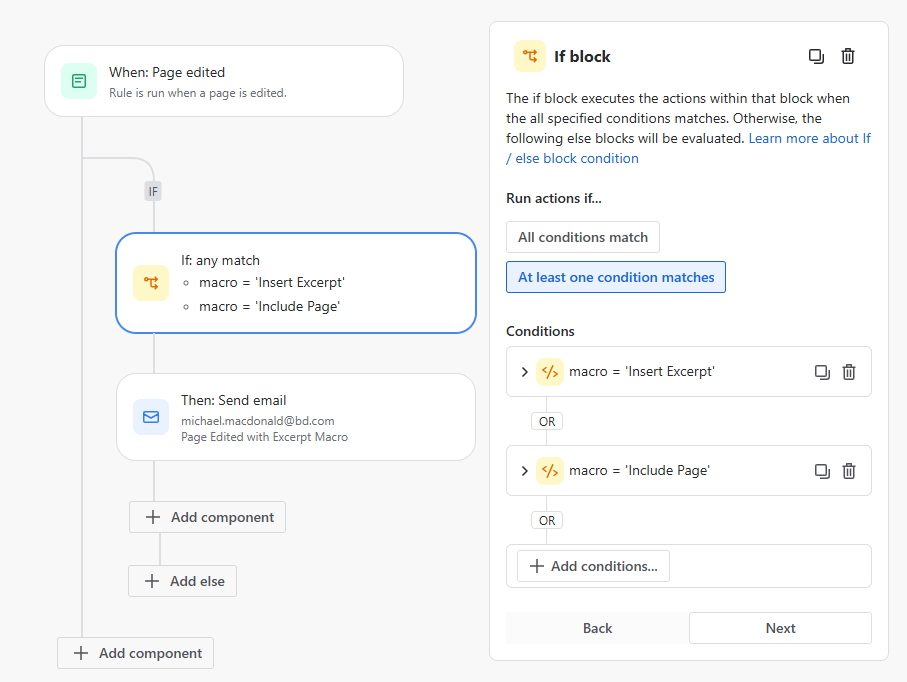Open the Add conditions dropdown

(593, 566)
